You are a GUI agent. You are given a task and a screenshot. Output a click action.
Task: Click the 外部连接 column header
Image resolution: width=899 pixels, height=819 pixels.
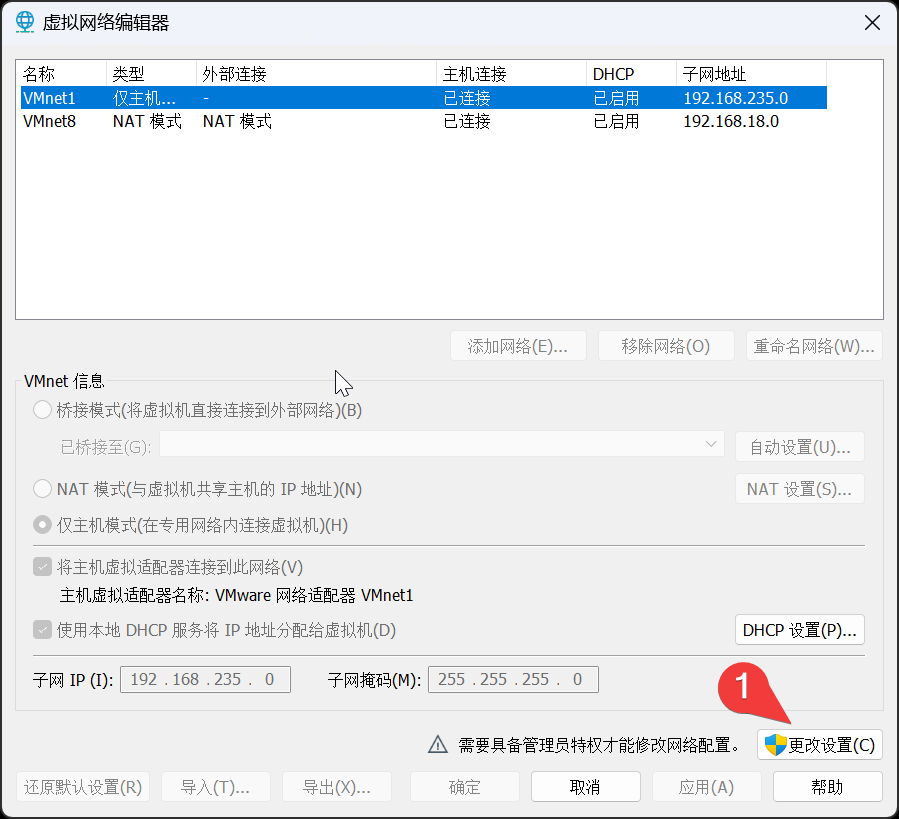(x=316, y=74)
